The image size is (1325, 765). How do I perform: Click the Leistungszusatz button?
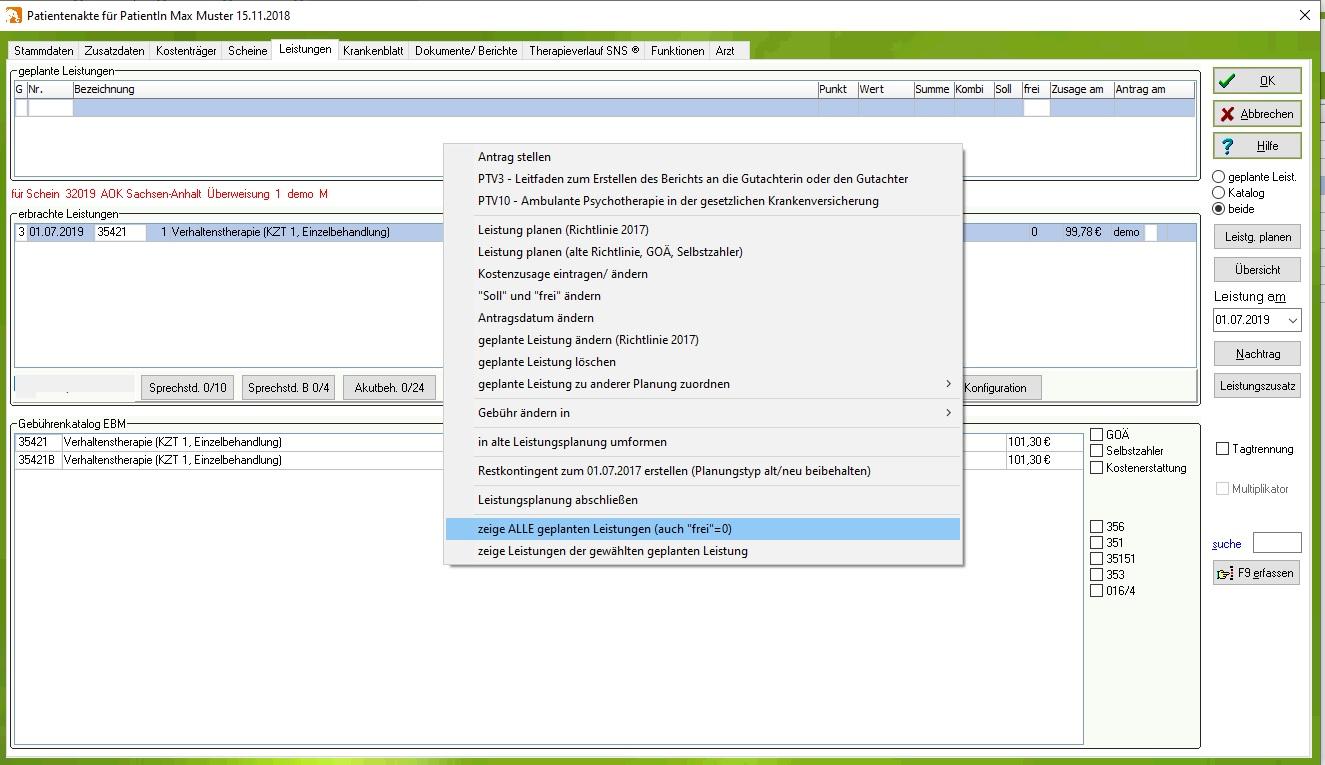pos(1257,385)
